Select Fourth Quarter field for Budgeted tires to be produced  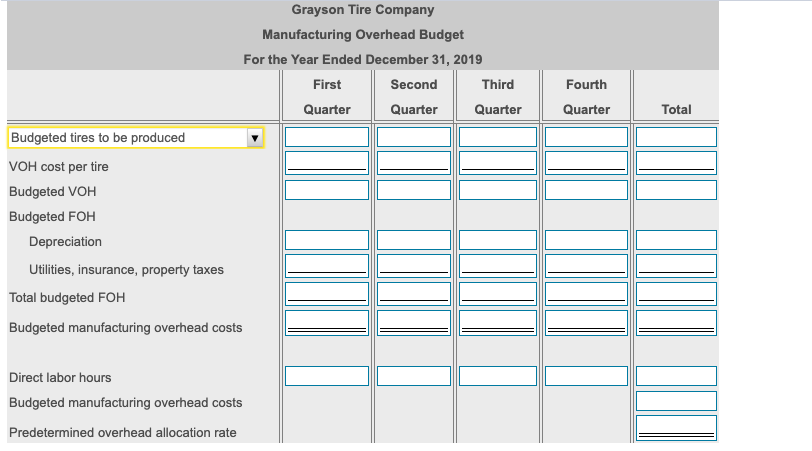[x=586, y=137]
